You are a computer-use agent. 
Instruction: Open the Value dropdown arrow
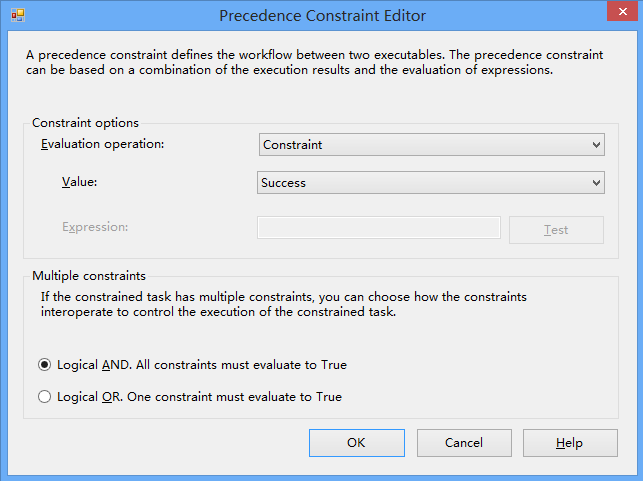(x=596, y=183)
